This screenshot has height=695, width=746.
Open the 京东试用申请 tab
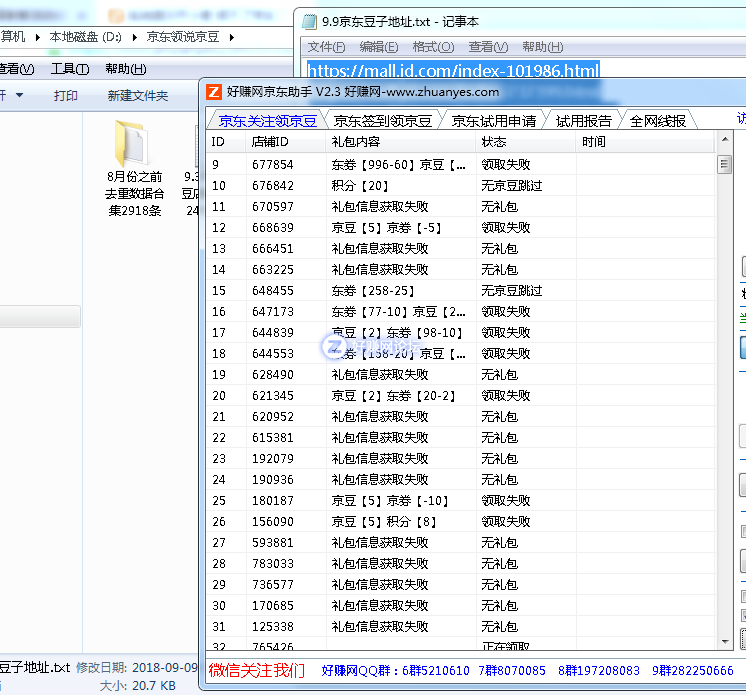point(494,121)
